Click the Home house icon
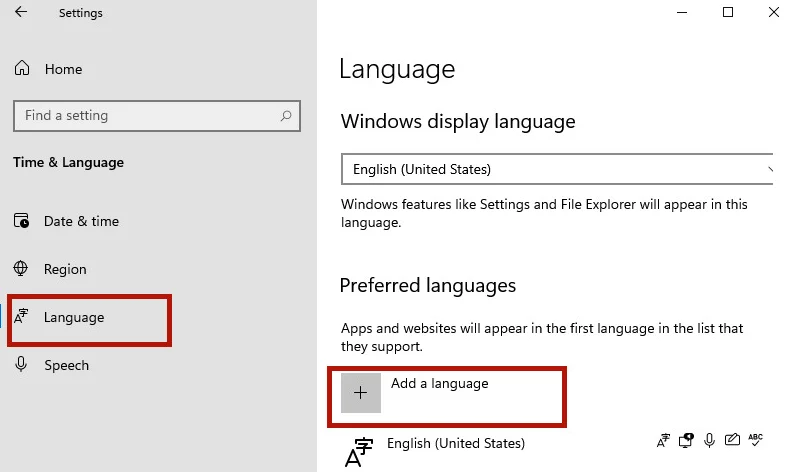 click(22, 68)
